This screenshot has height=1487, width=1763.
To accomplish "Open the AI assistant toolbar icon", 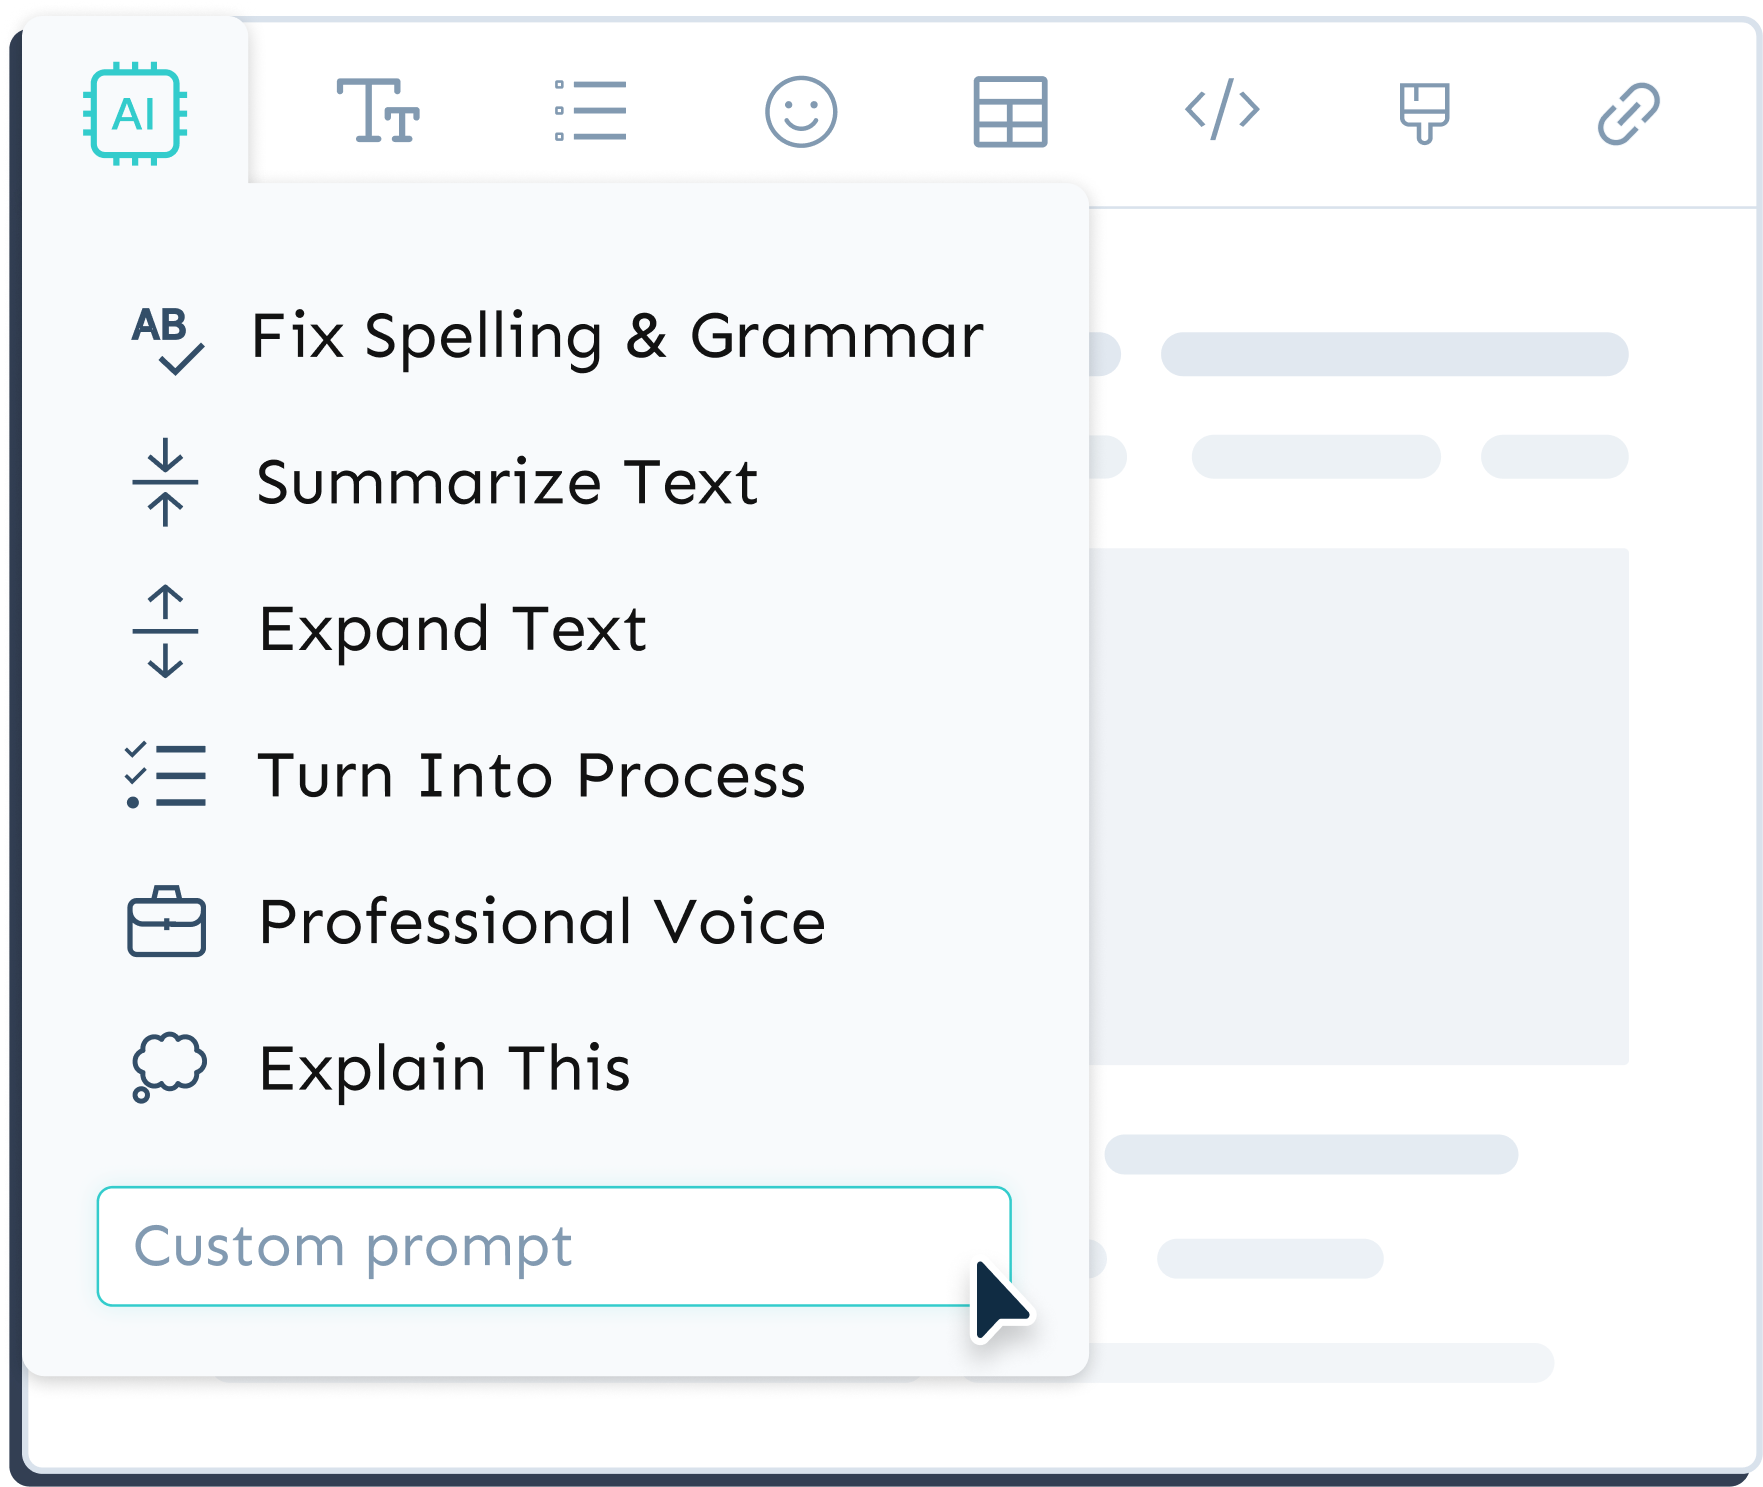I will coord(135,113).
